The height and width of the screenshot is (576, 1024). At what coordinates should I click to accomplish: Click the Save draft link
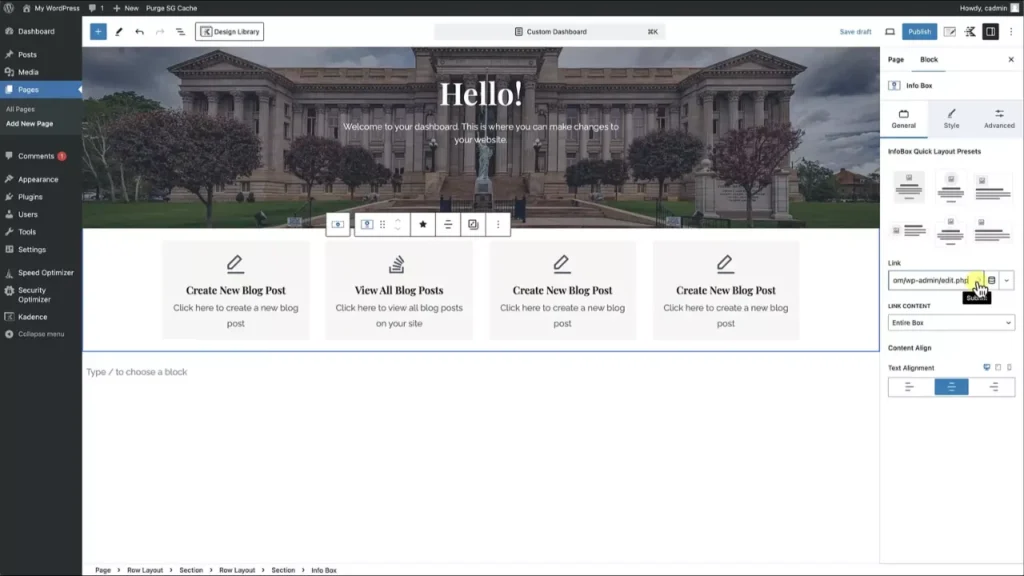click(854, 31)
